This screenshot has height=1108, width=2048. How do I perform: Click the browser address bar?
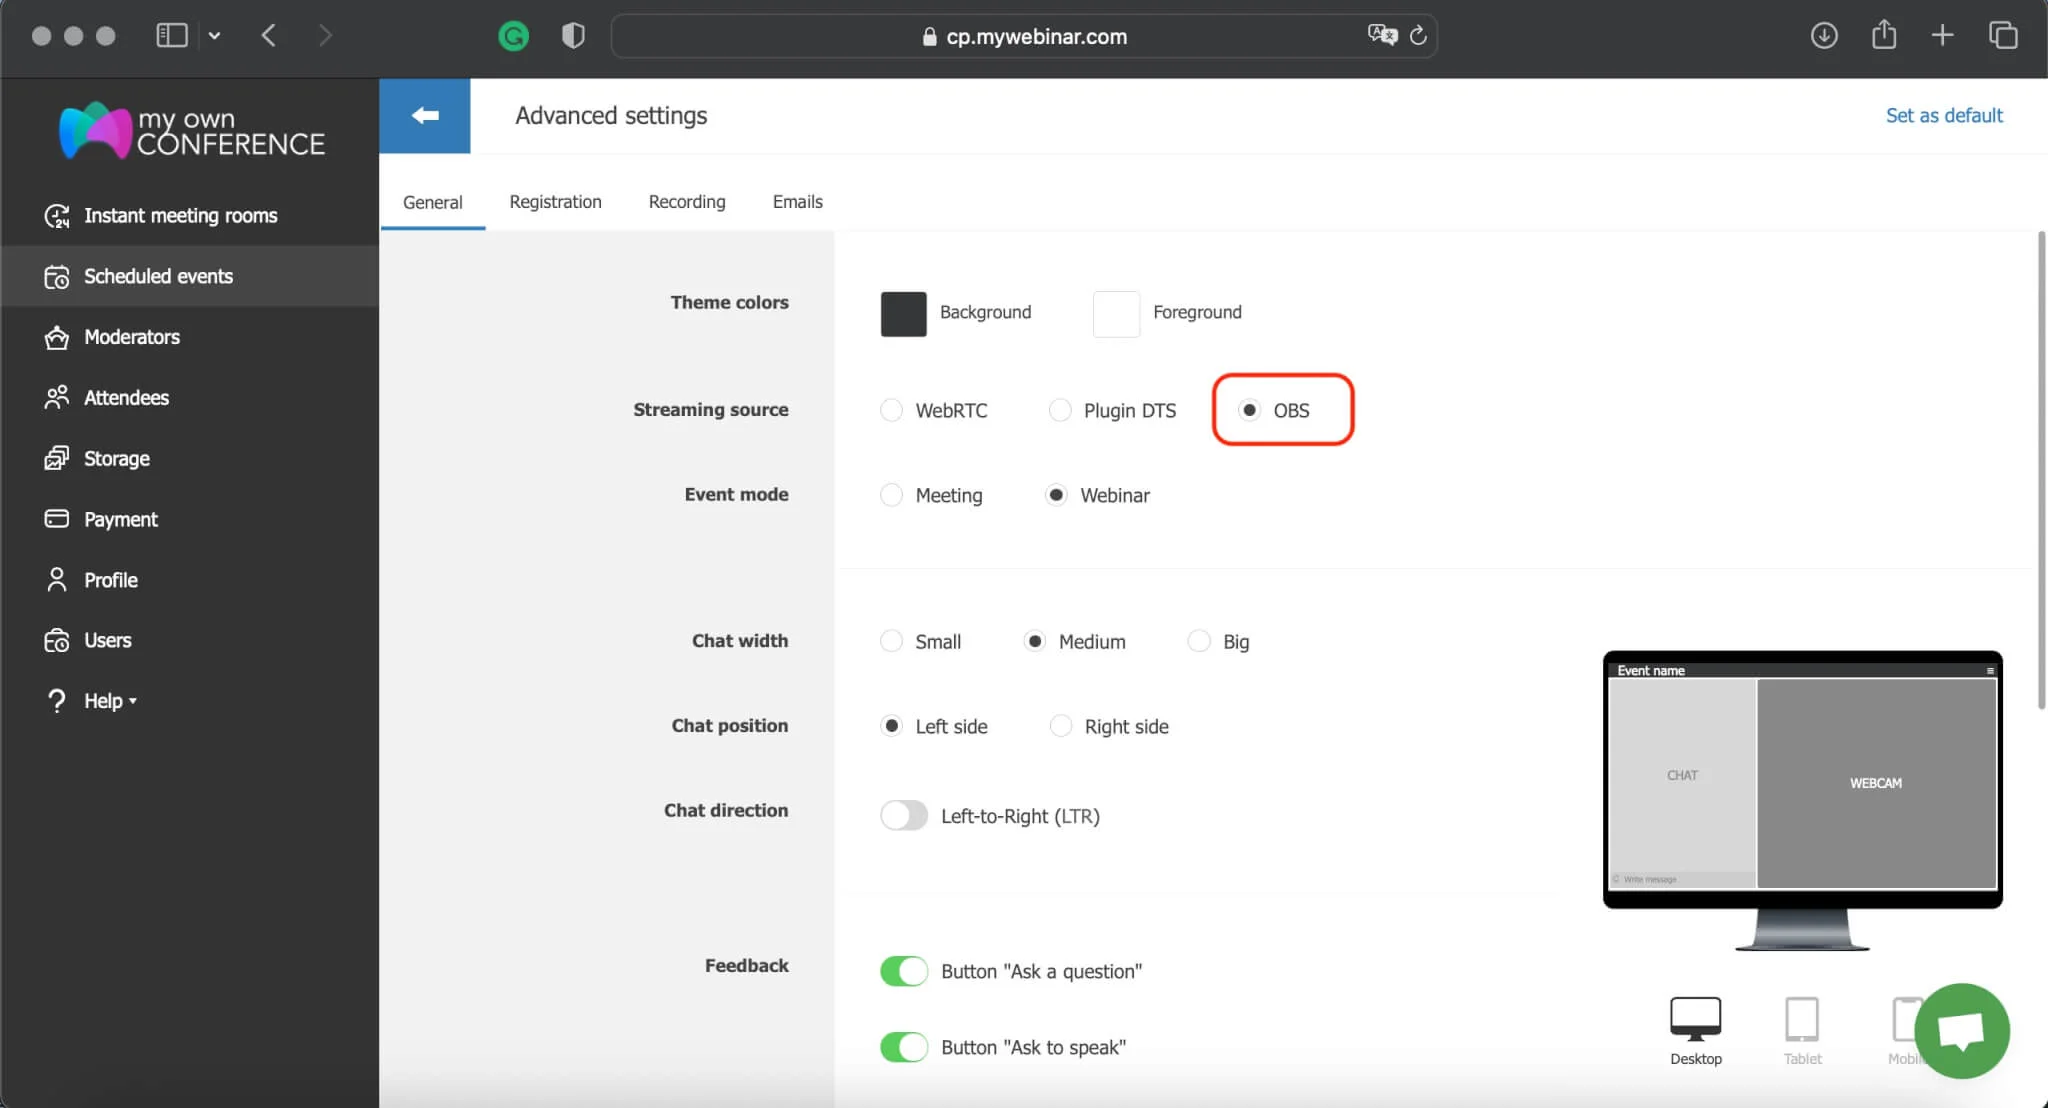point(1036,37)
